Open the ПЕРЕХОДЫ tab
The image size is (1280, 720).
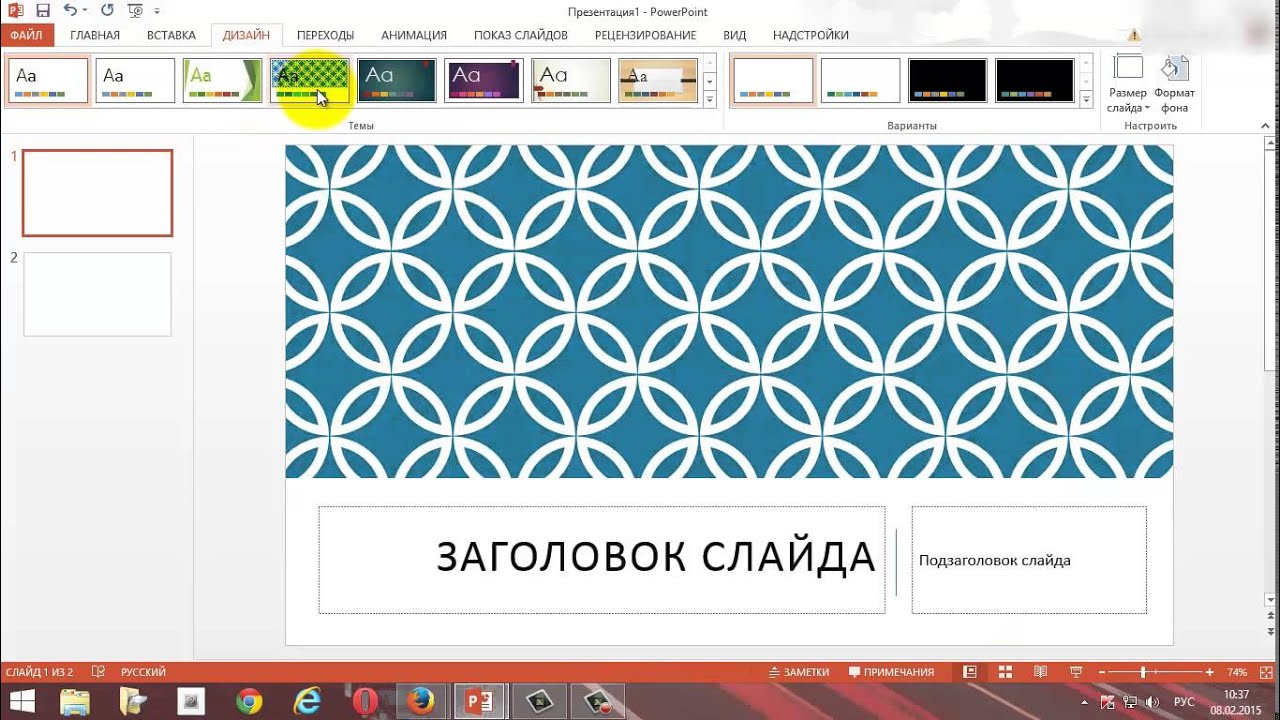point(325,35)
